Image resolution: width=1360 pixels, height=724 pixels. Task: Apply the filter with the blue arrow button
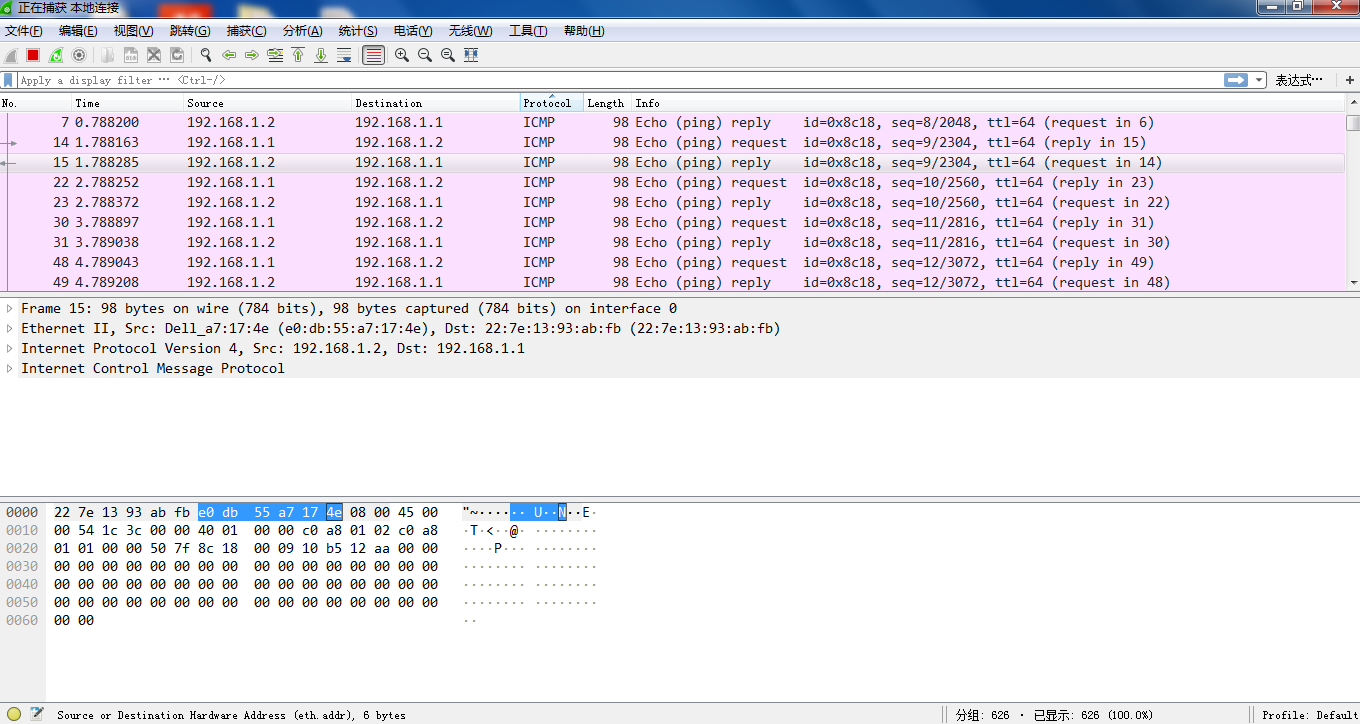click(1237, 80)
